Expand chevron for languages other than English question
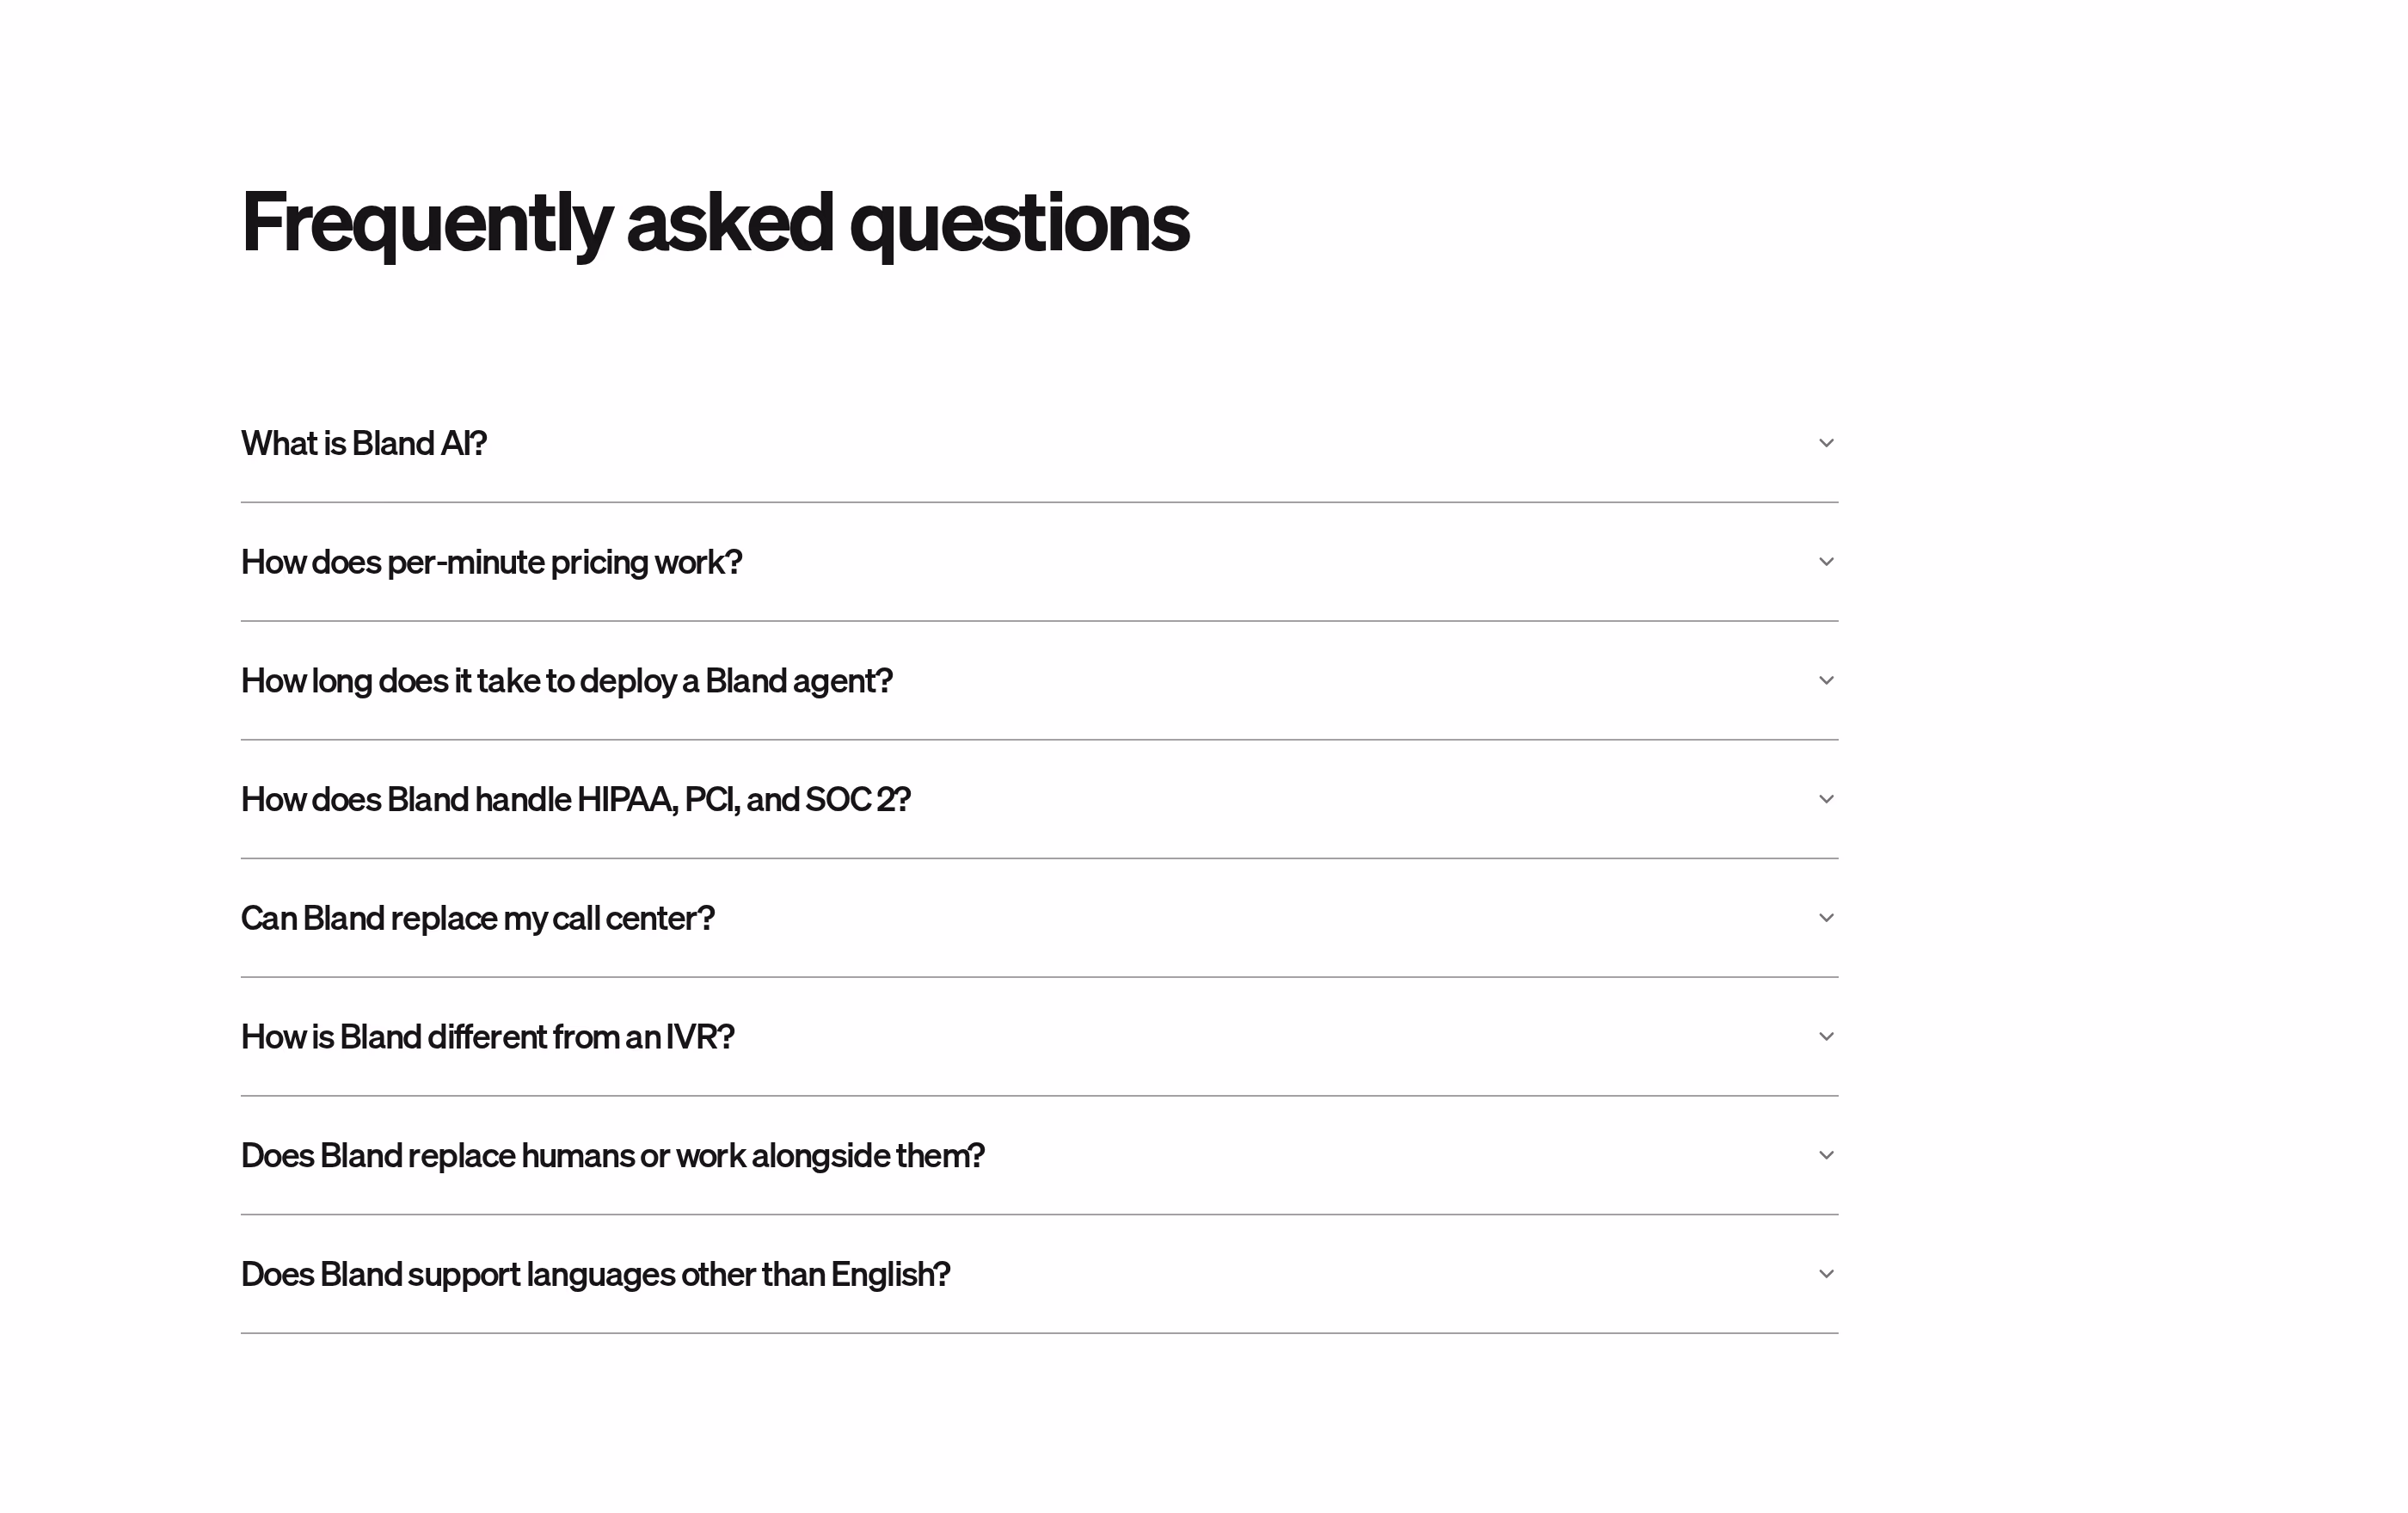Screen dimensions: 2408x1513 click(1826, 1274)
